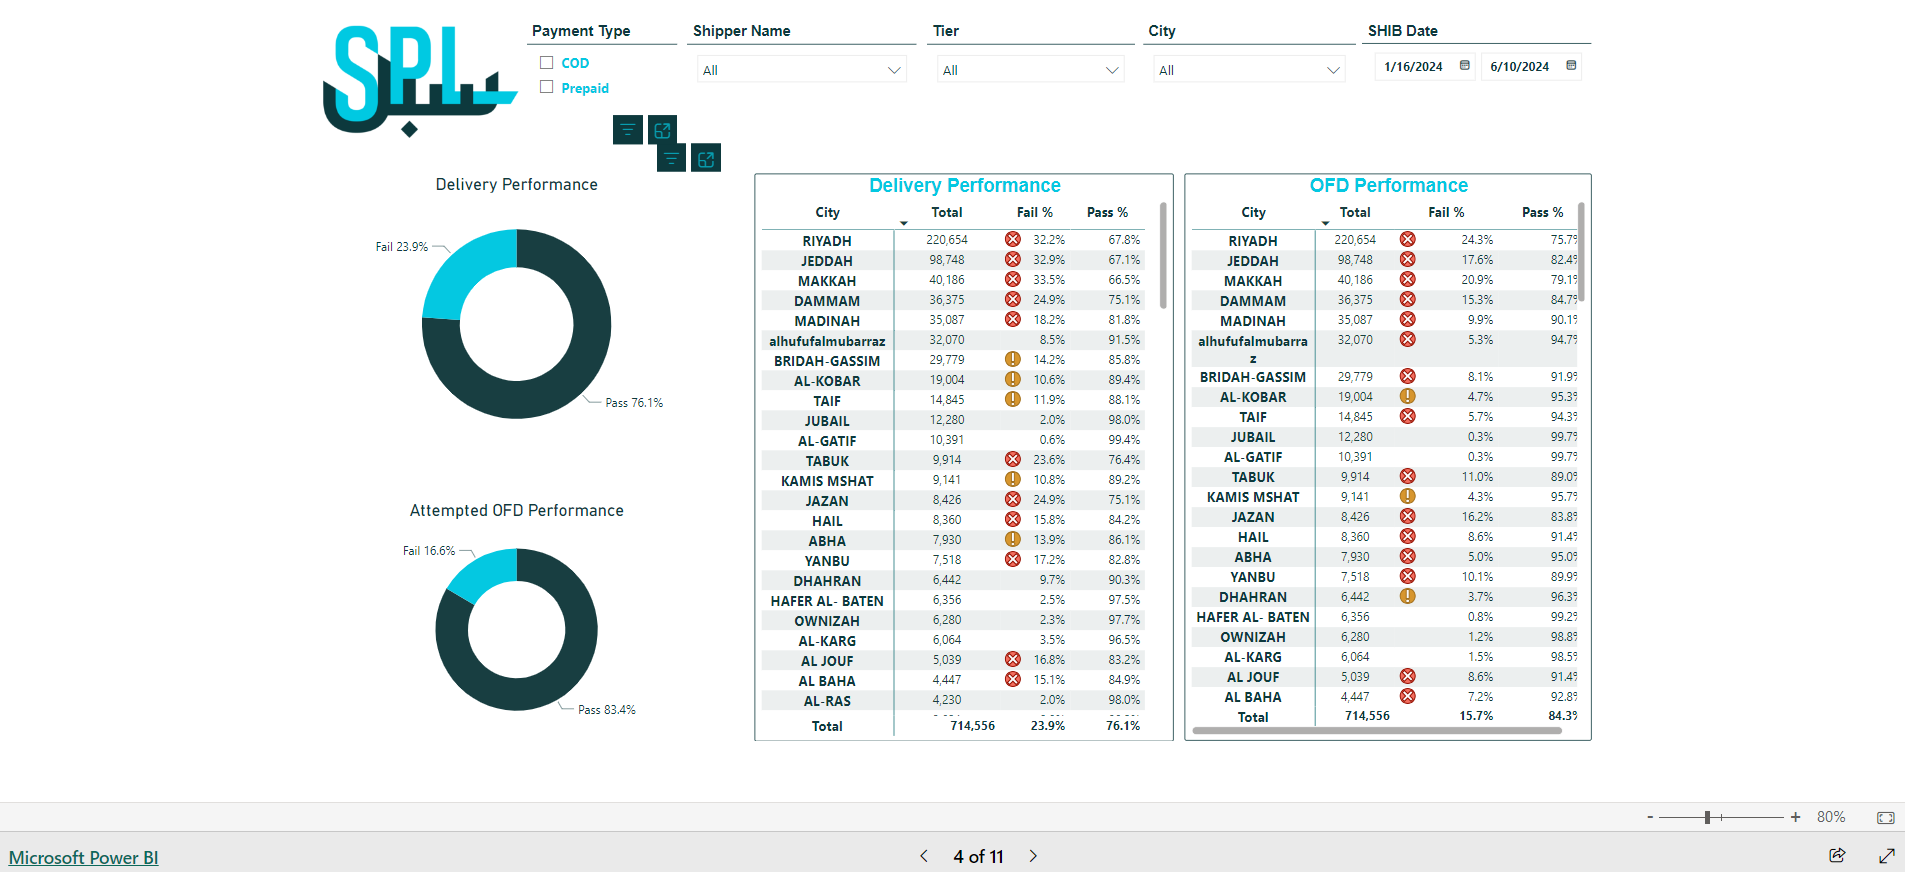The height and width of the screenshot is (872, 1905).
Task: Click the zoom slider handle
Action: point(1708,817)
